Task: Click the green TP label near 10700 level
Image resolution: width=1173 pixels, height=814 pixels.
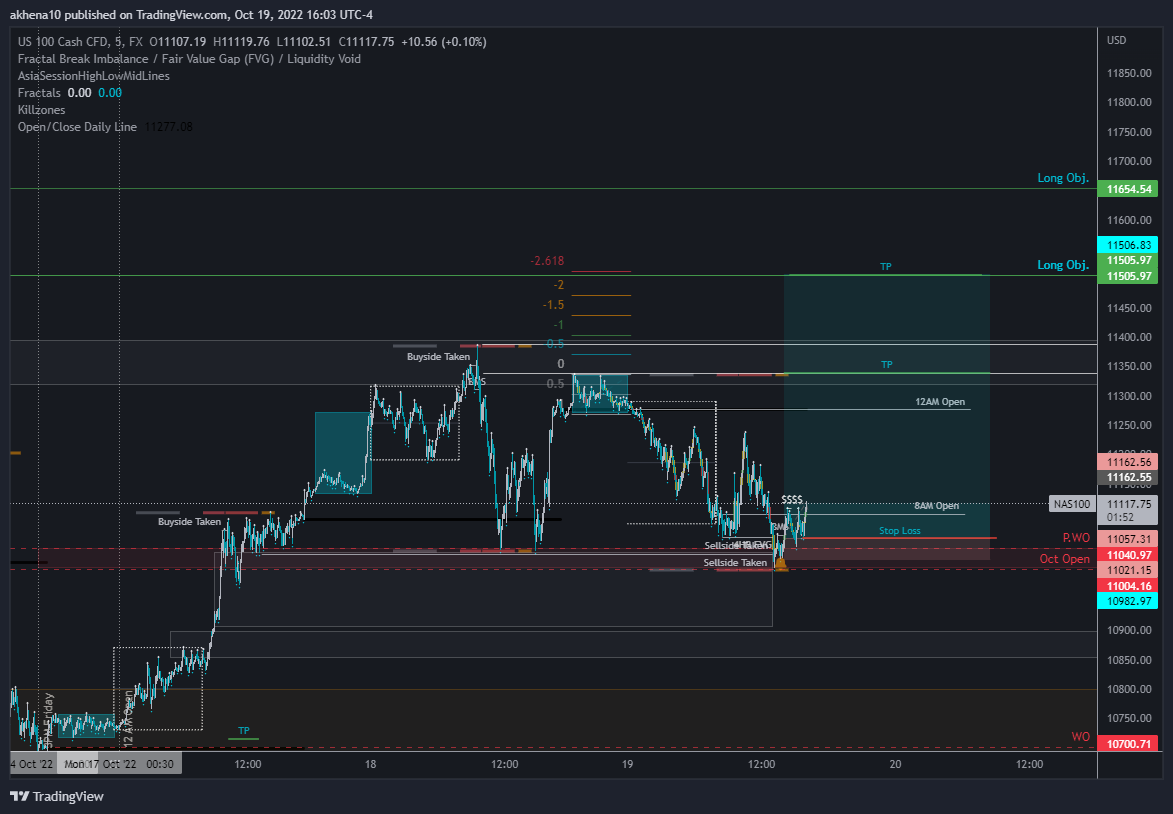Action: [x=243, y=731]
